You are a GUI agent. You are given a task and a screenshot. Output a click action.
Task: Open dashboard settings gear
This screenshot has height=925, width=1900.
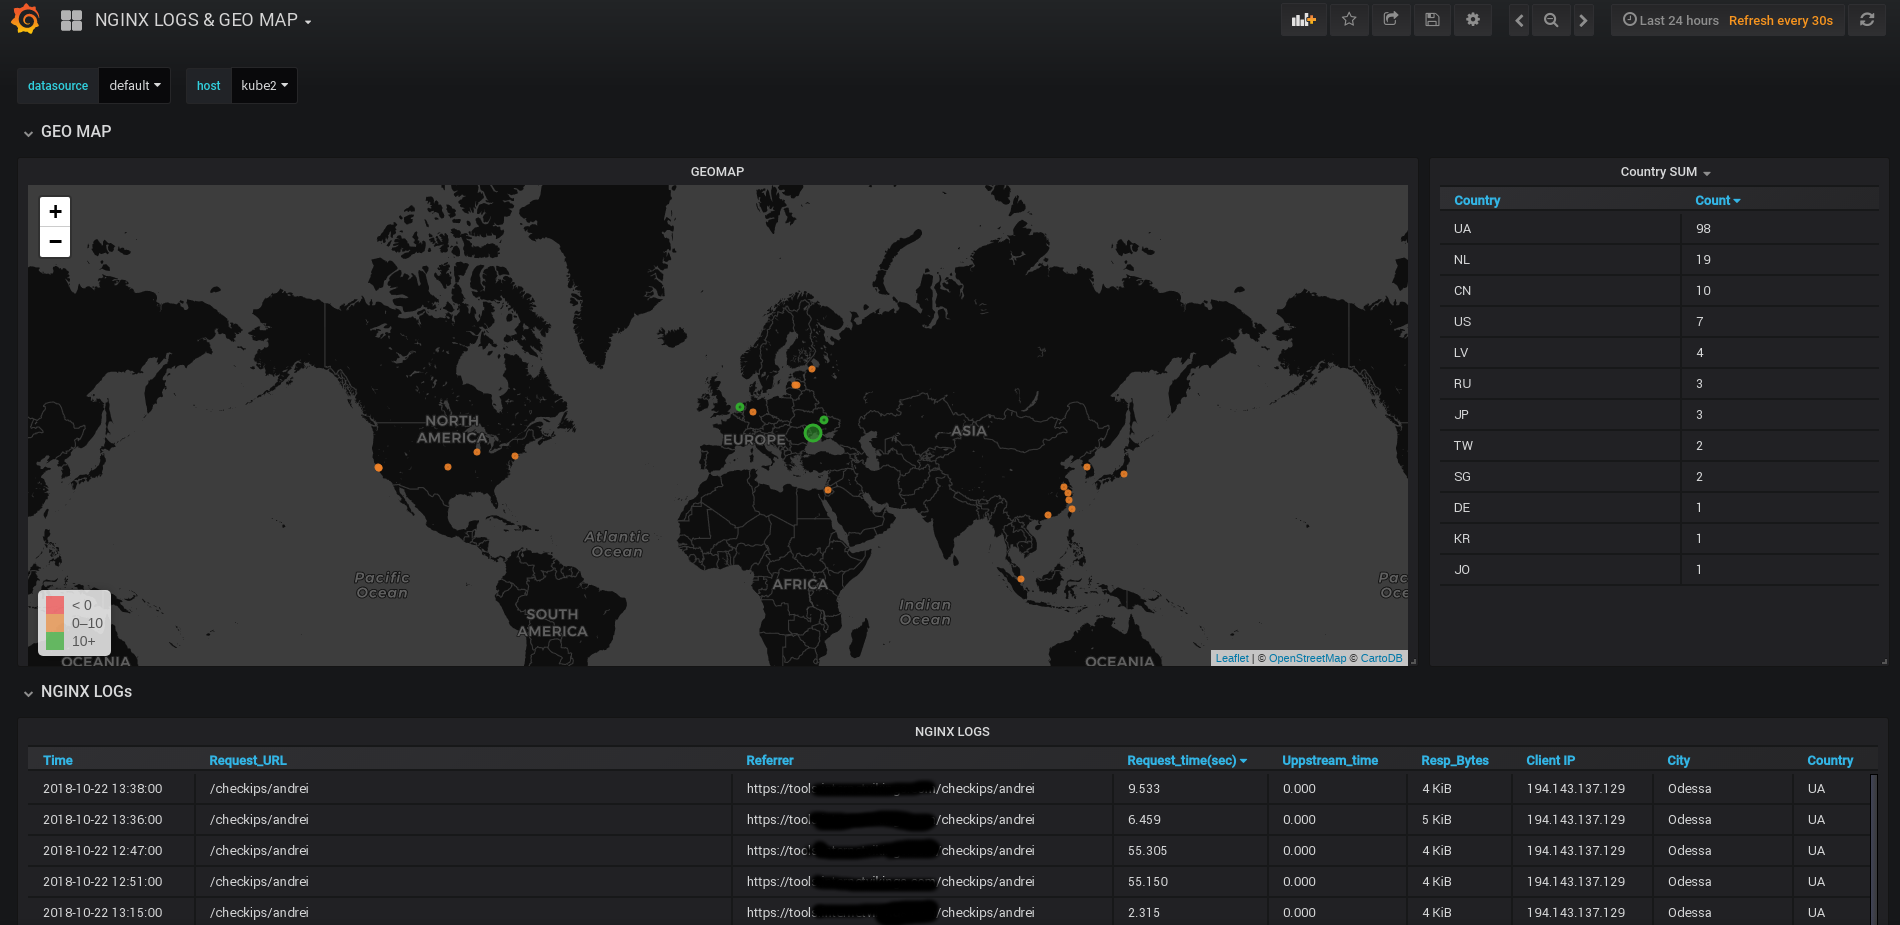pyautogui.click(x=1473, y=20)
